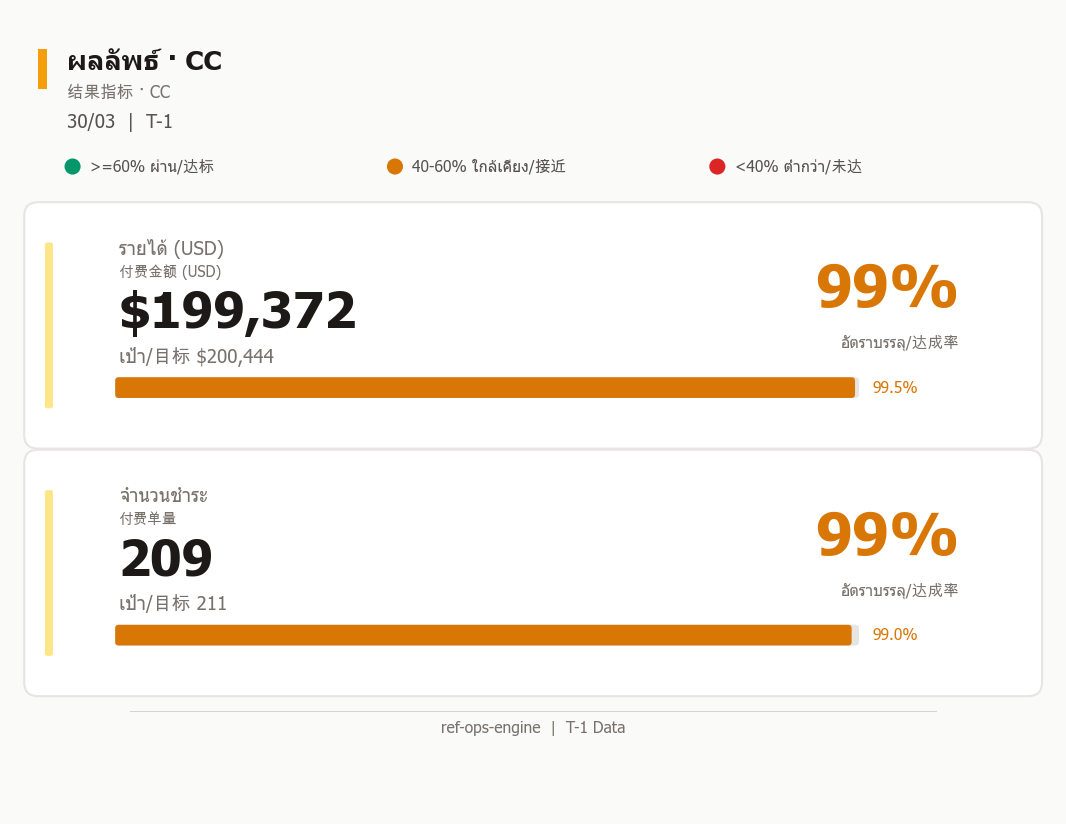Click the target text $200,444
Viewport: 1066px width, 824px height.
coord(235,356)
